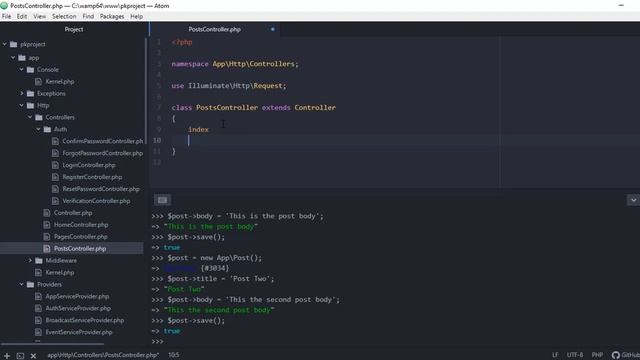Expand the Exceptions folder chevron

pos(22,93)
